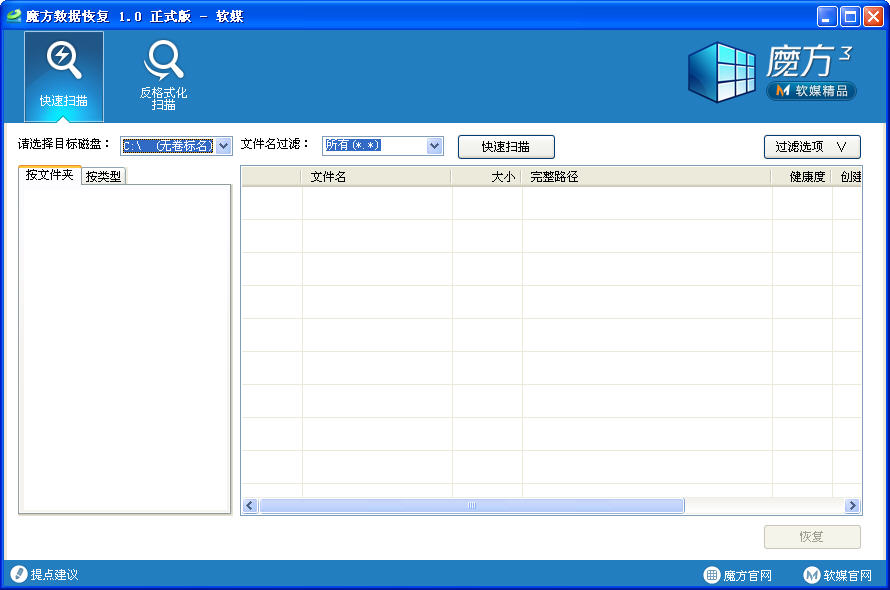Open the 文件名过滤 filter dropdown arrow

[x=434, y=146]
